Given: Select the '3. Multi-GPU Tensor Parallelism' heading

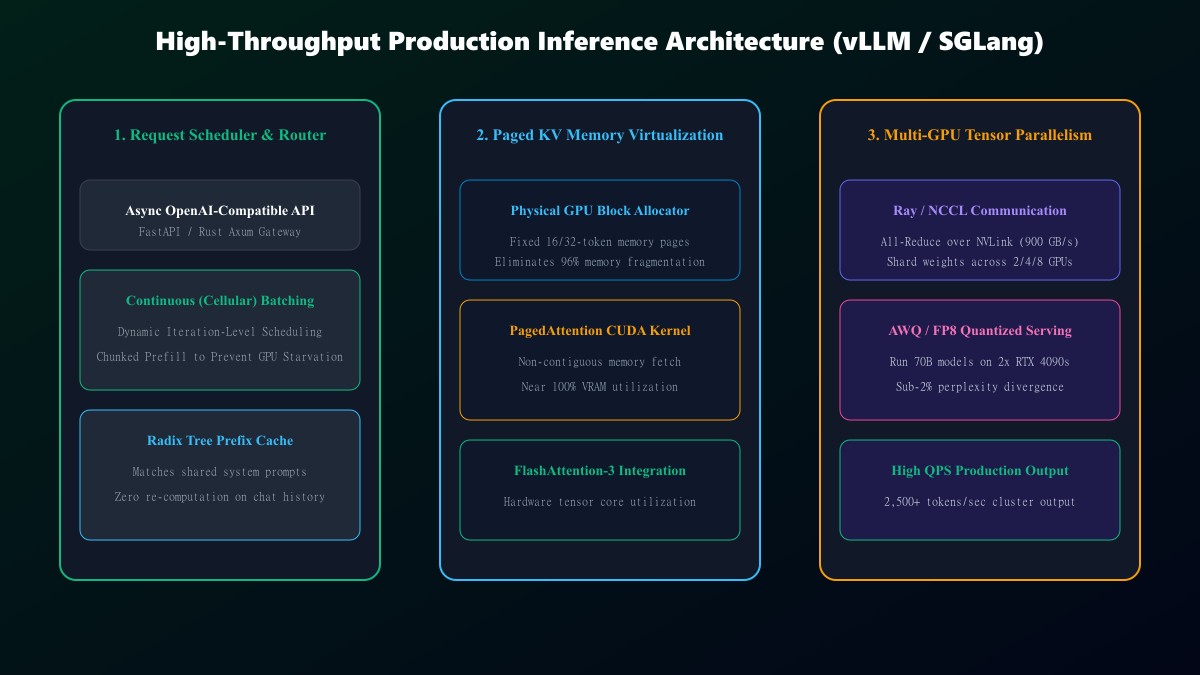Looking at the screenshot, I should tap(980, 135).
